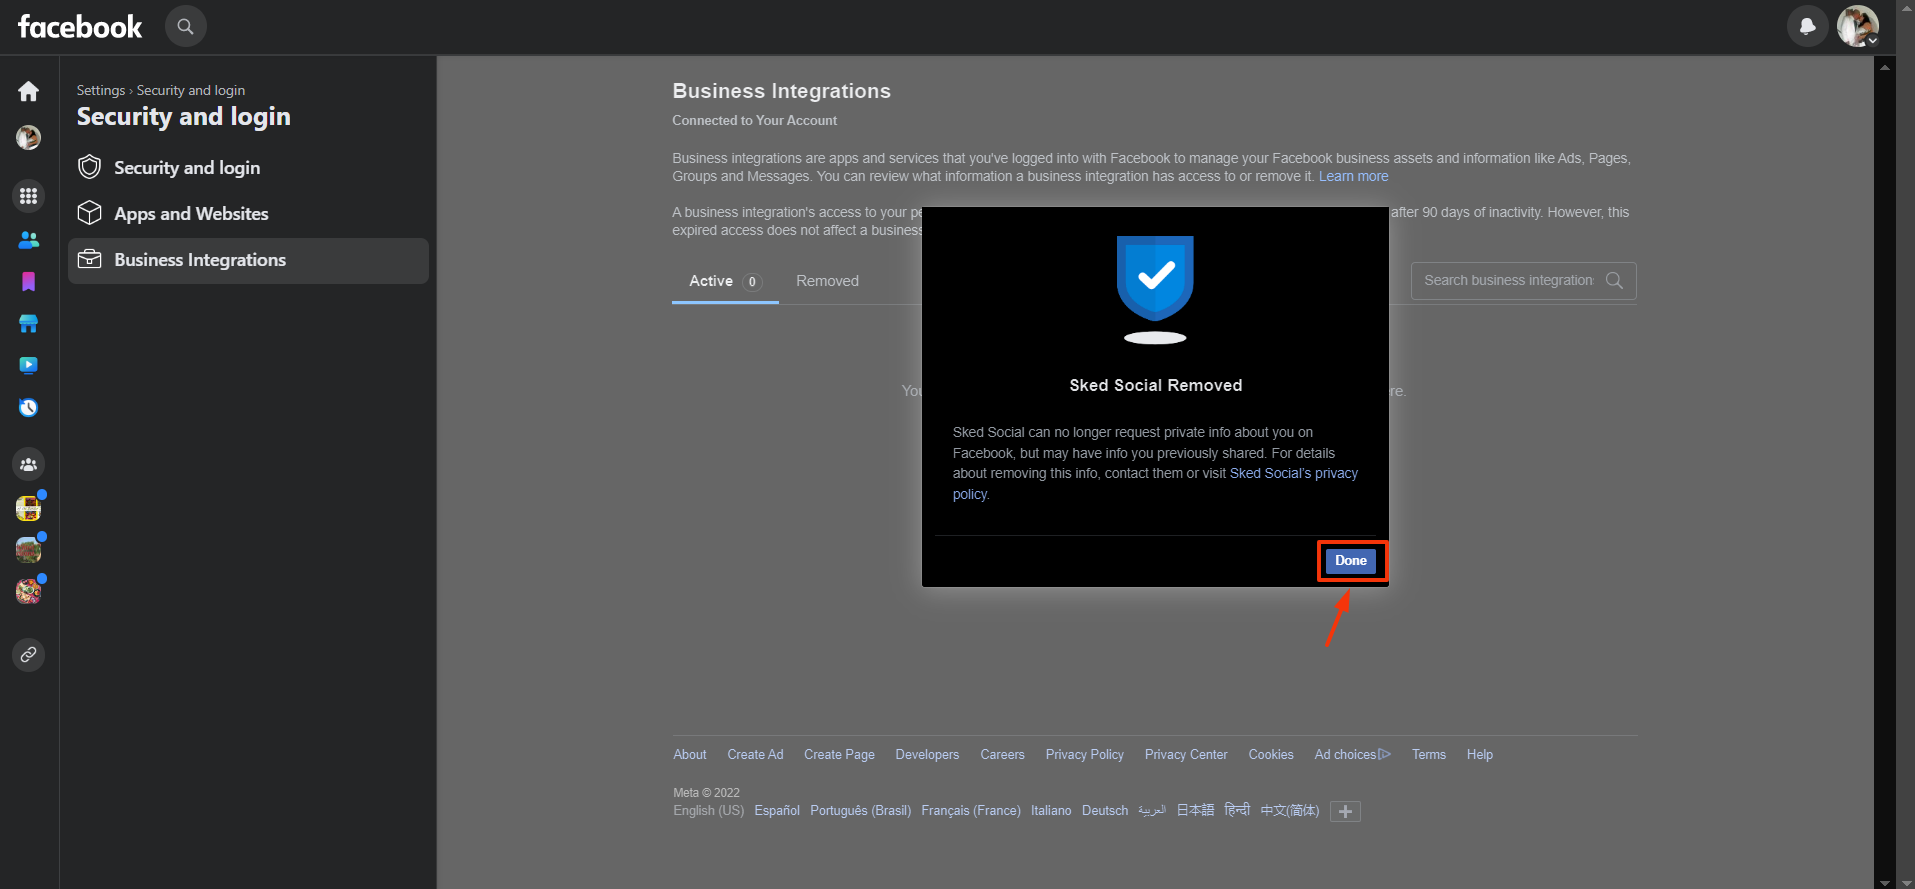The image size is (1915, 889).
Task: Switch language to Español
Action: (777, 811)
